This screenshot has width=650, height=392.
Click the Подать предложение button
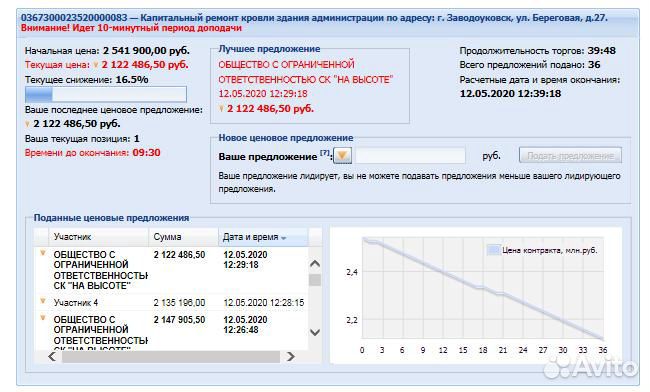click(570, 156)
